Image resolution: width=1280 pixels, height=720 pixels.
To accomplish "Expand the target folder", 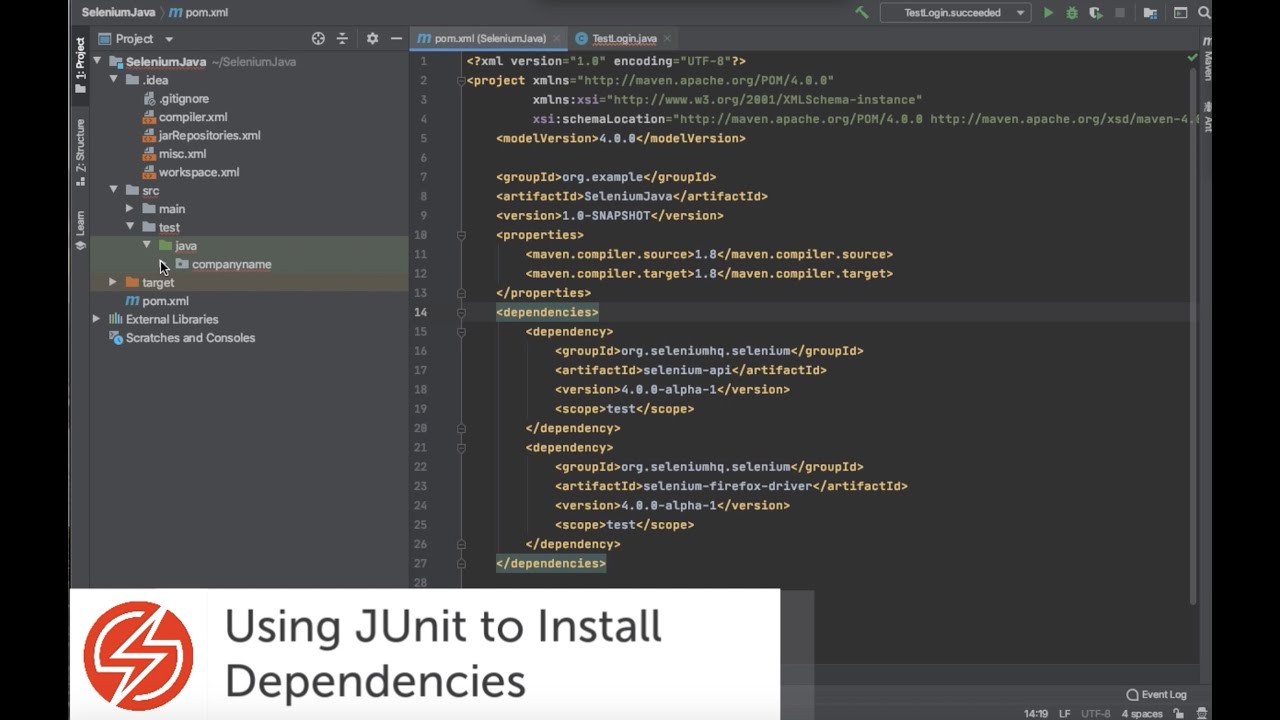I will pos(113,282).
